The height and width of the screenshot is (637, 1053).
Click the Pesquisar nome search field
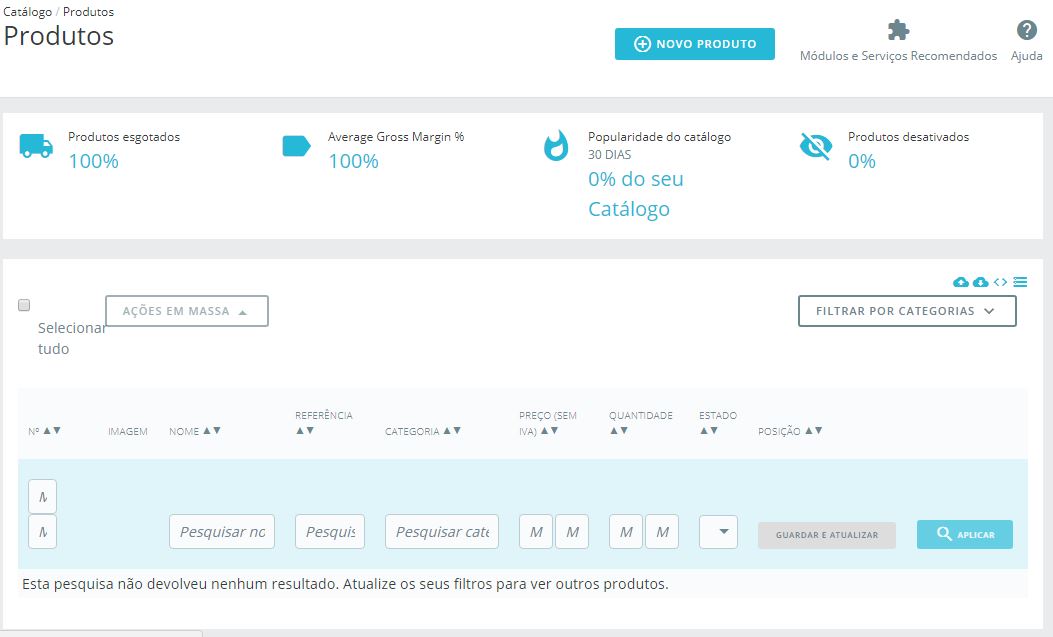[222, 532]
